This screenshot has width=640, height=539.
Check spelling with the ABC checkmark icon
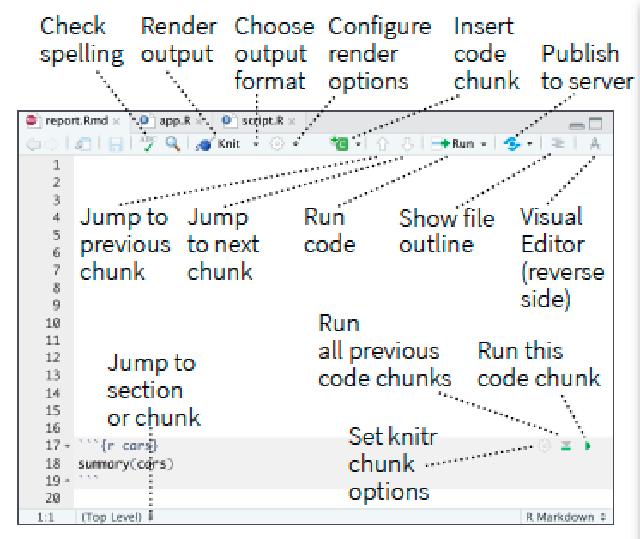coord(147,144)
